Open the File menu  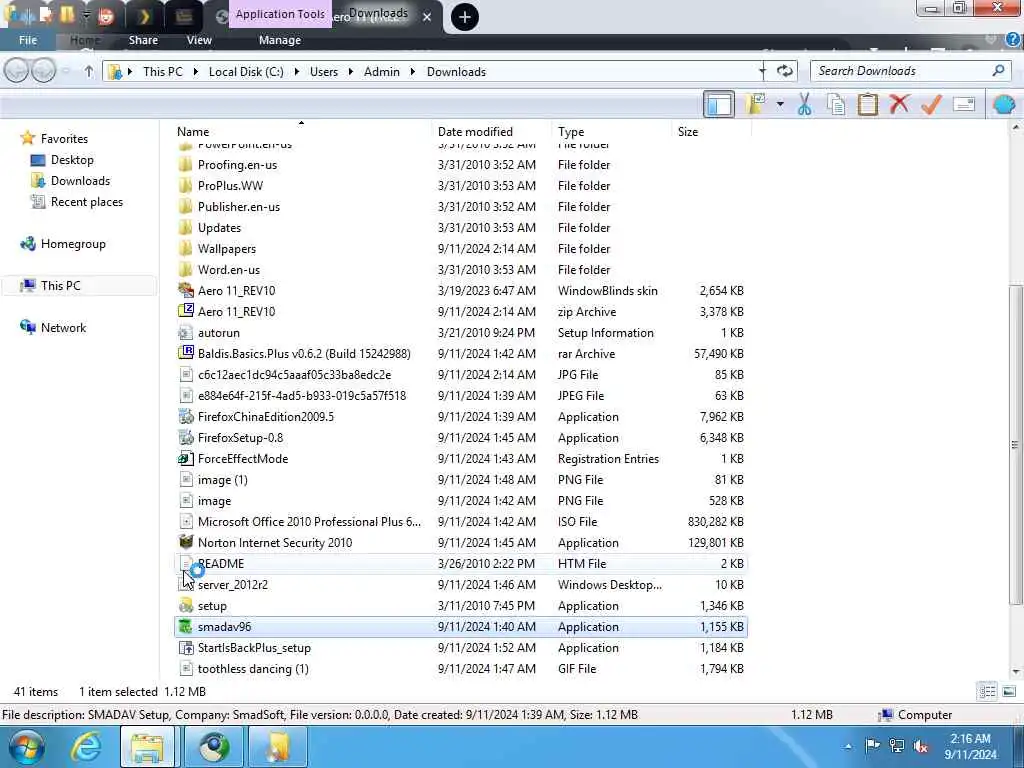tap(28, 40)
